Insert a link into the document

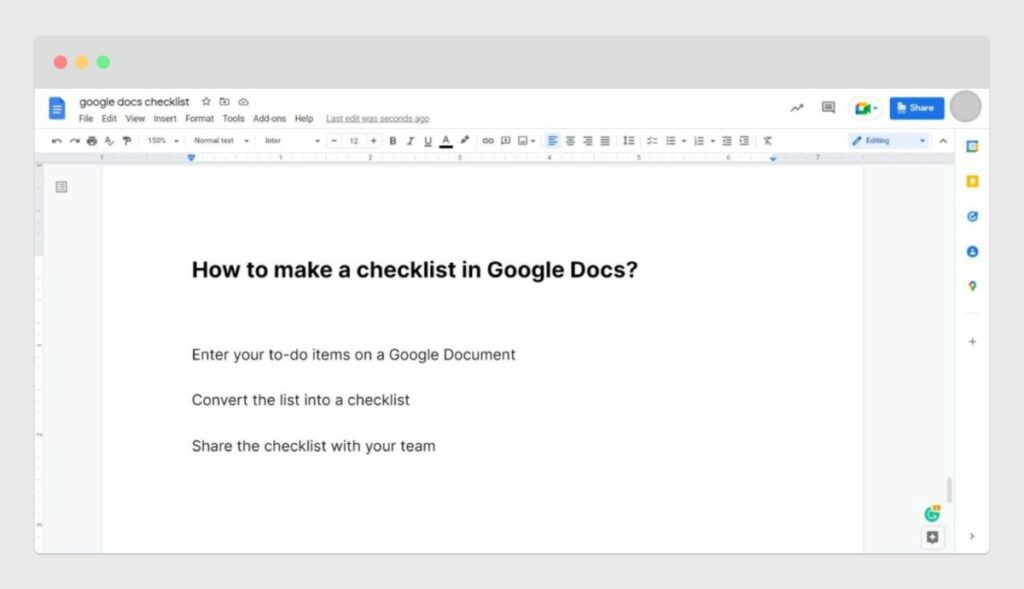488,140
